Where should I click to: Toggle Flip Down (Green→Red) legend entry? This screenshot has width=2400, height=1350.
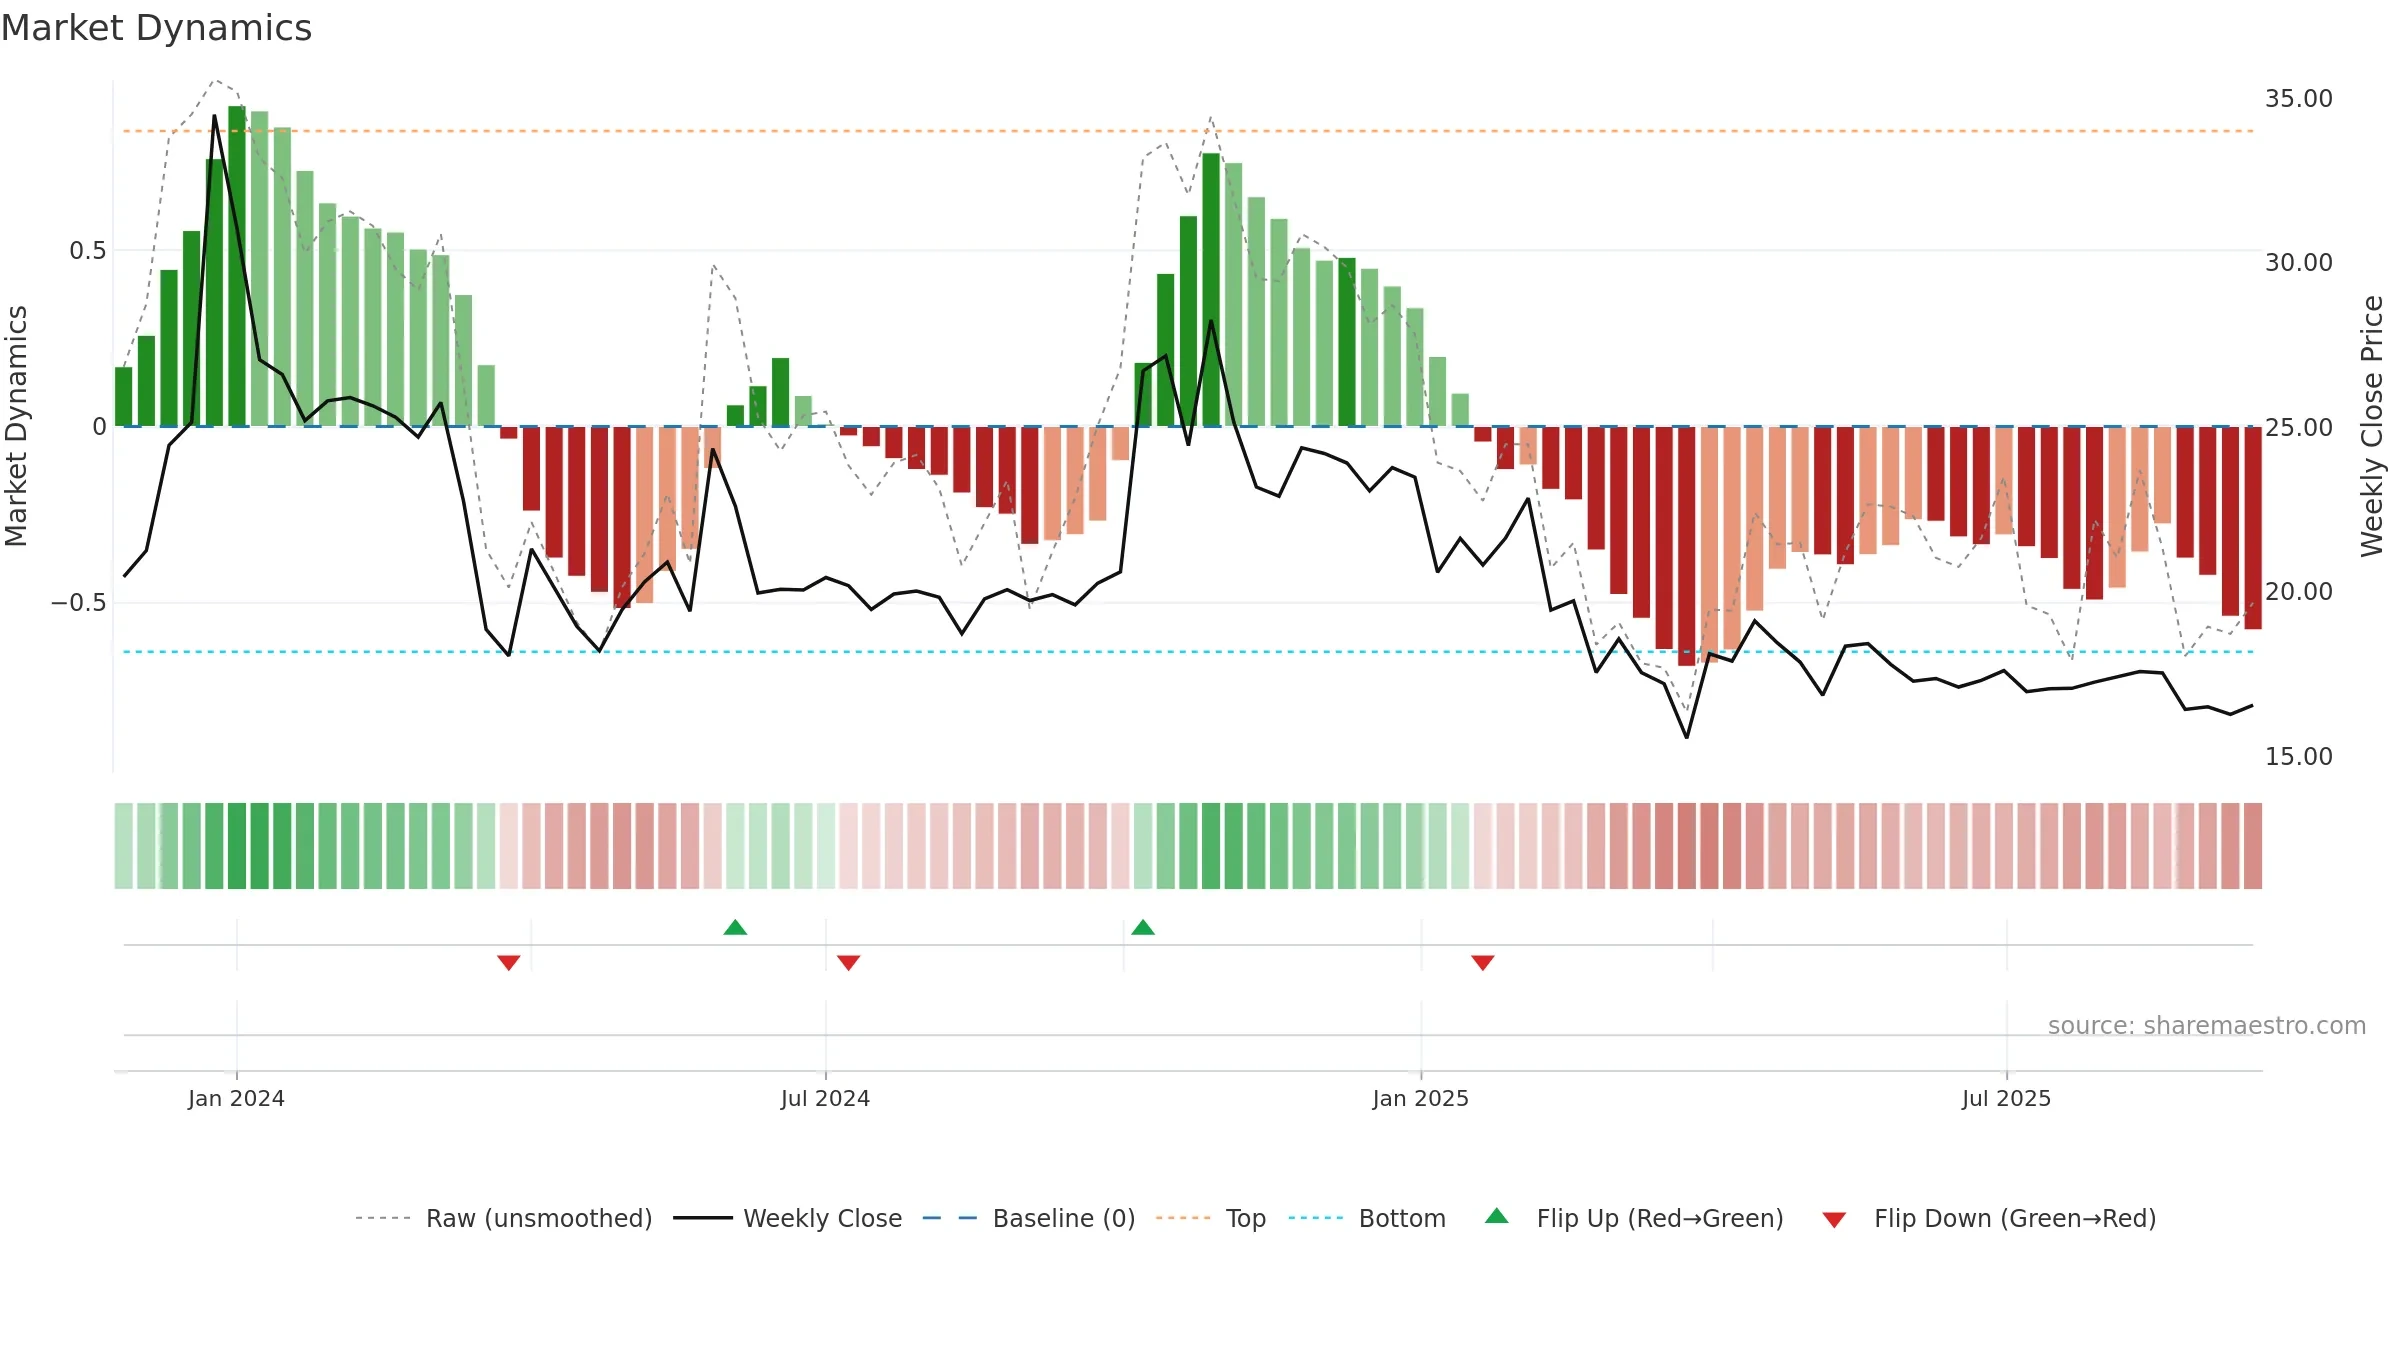point(1989,1218)
